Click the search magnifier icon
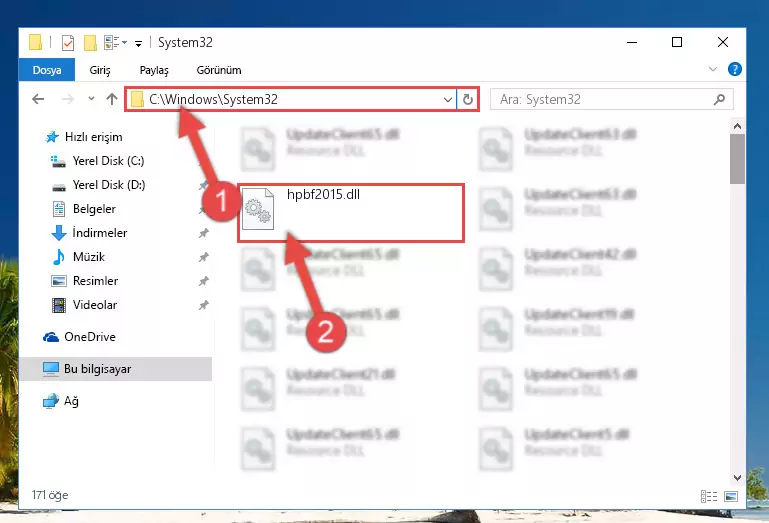Viewport: 769px width, 523px height. coord(719,100)
